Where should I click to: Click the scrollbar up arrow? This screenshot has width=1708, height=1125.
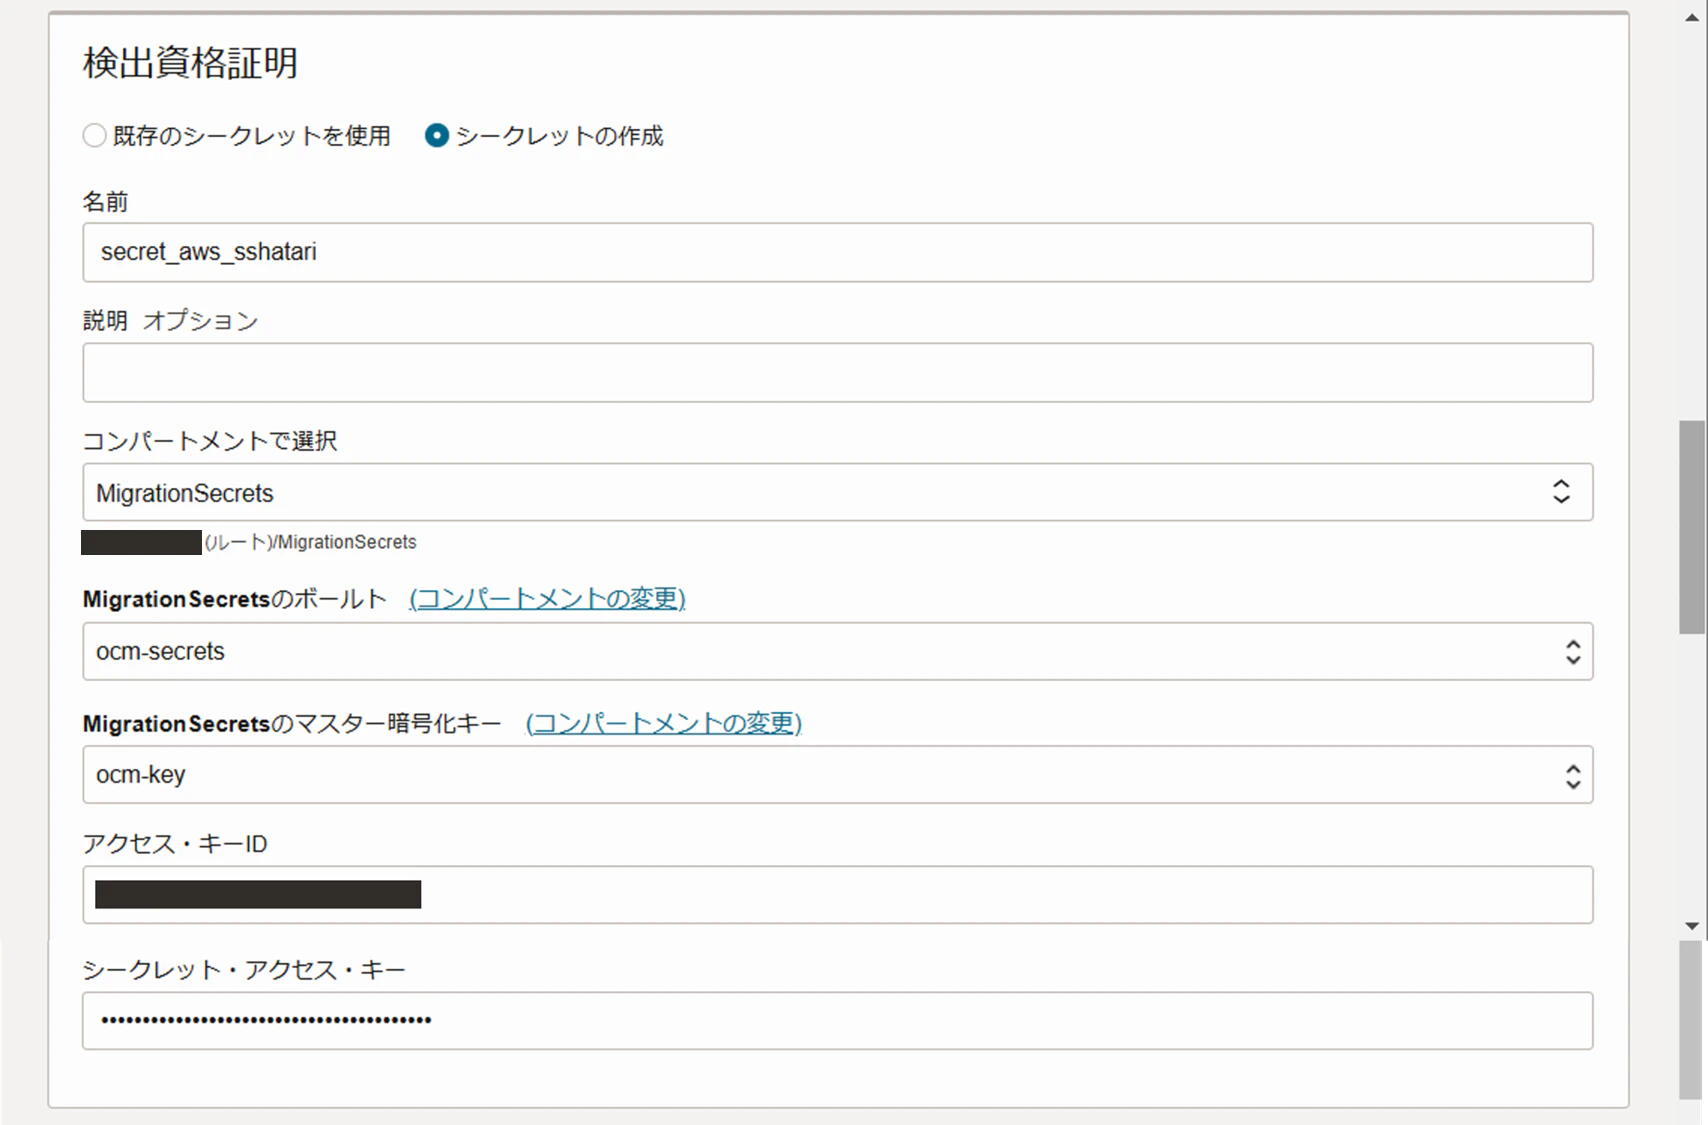tap(1692, 18)
